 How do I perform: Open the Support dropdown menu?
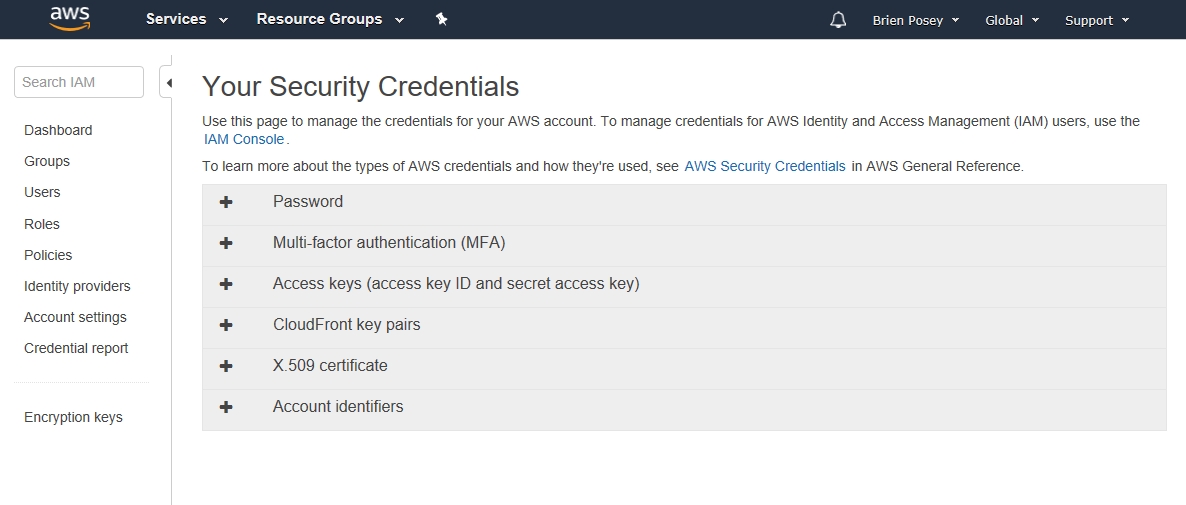[x=1097, y=20]
